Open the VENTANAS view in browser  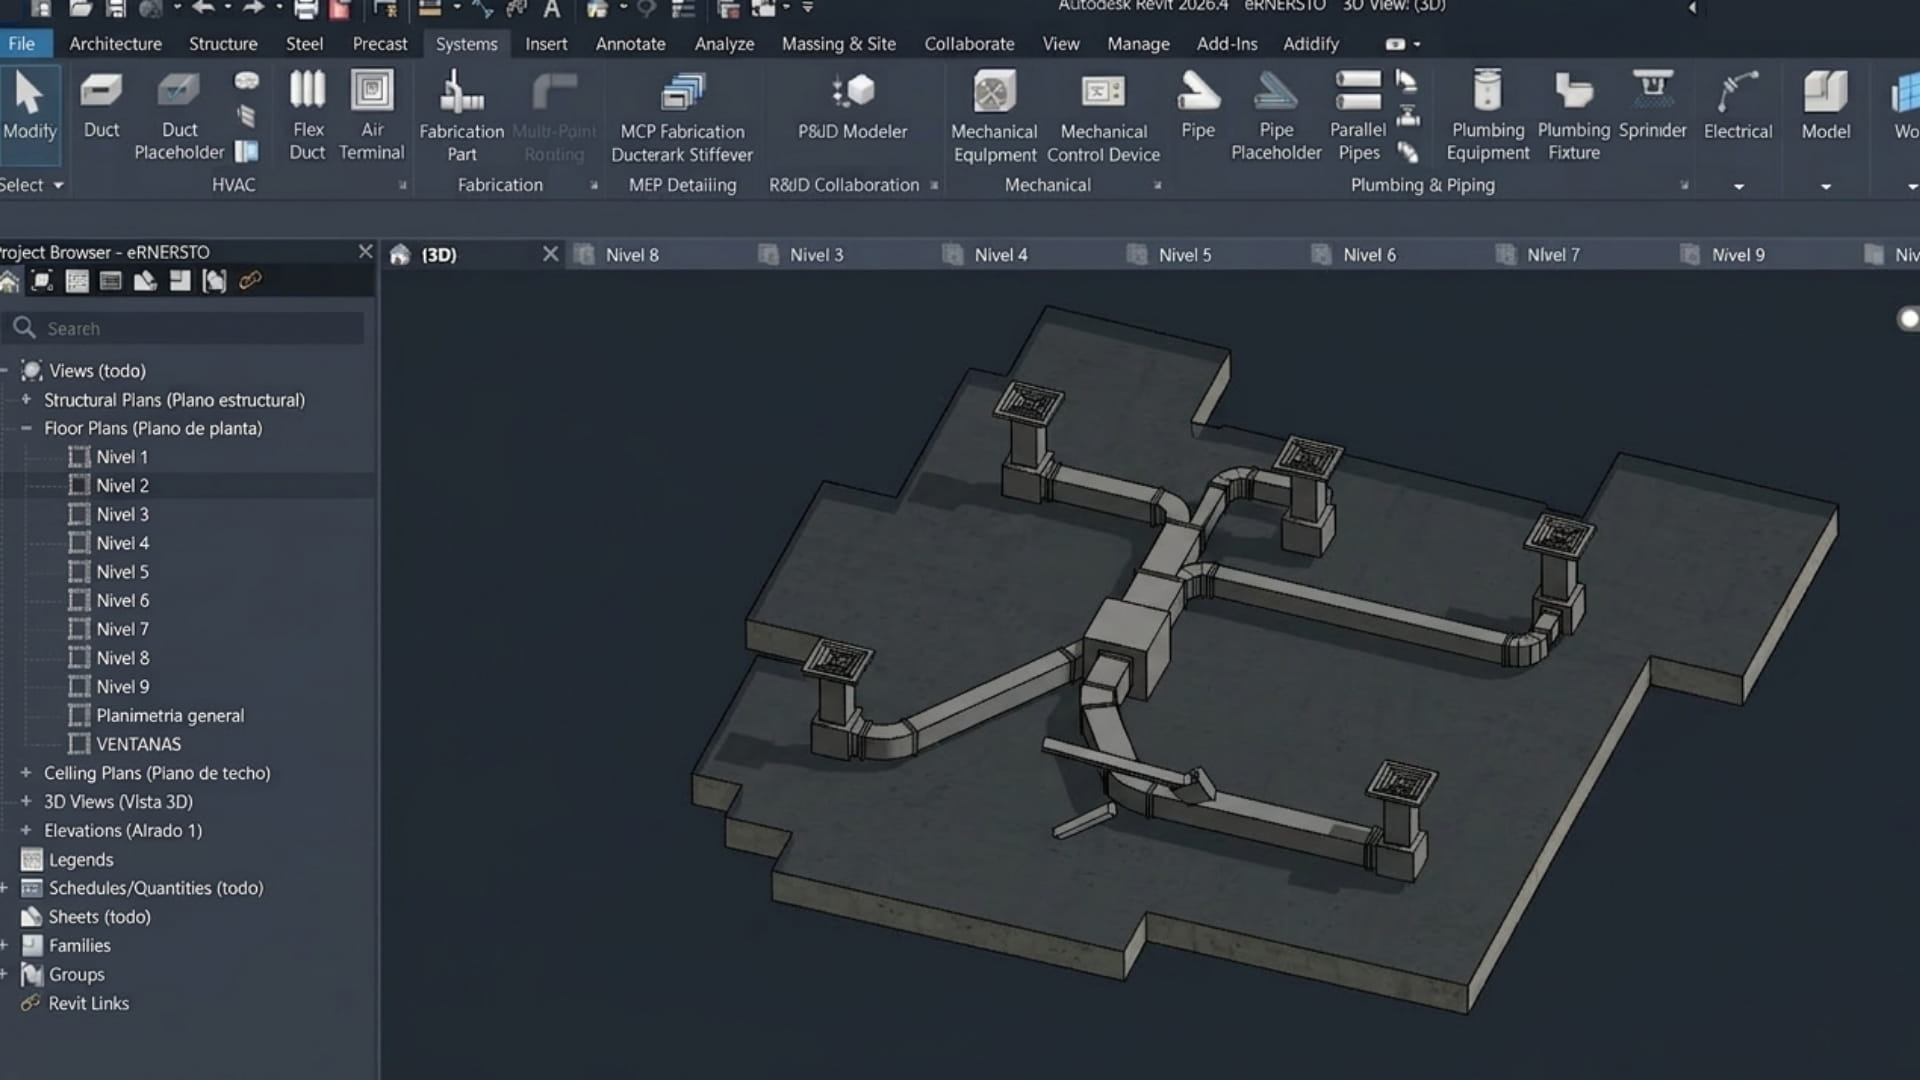tap(138, 745)
